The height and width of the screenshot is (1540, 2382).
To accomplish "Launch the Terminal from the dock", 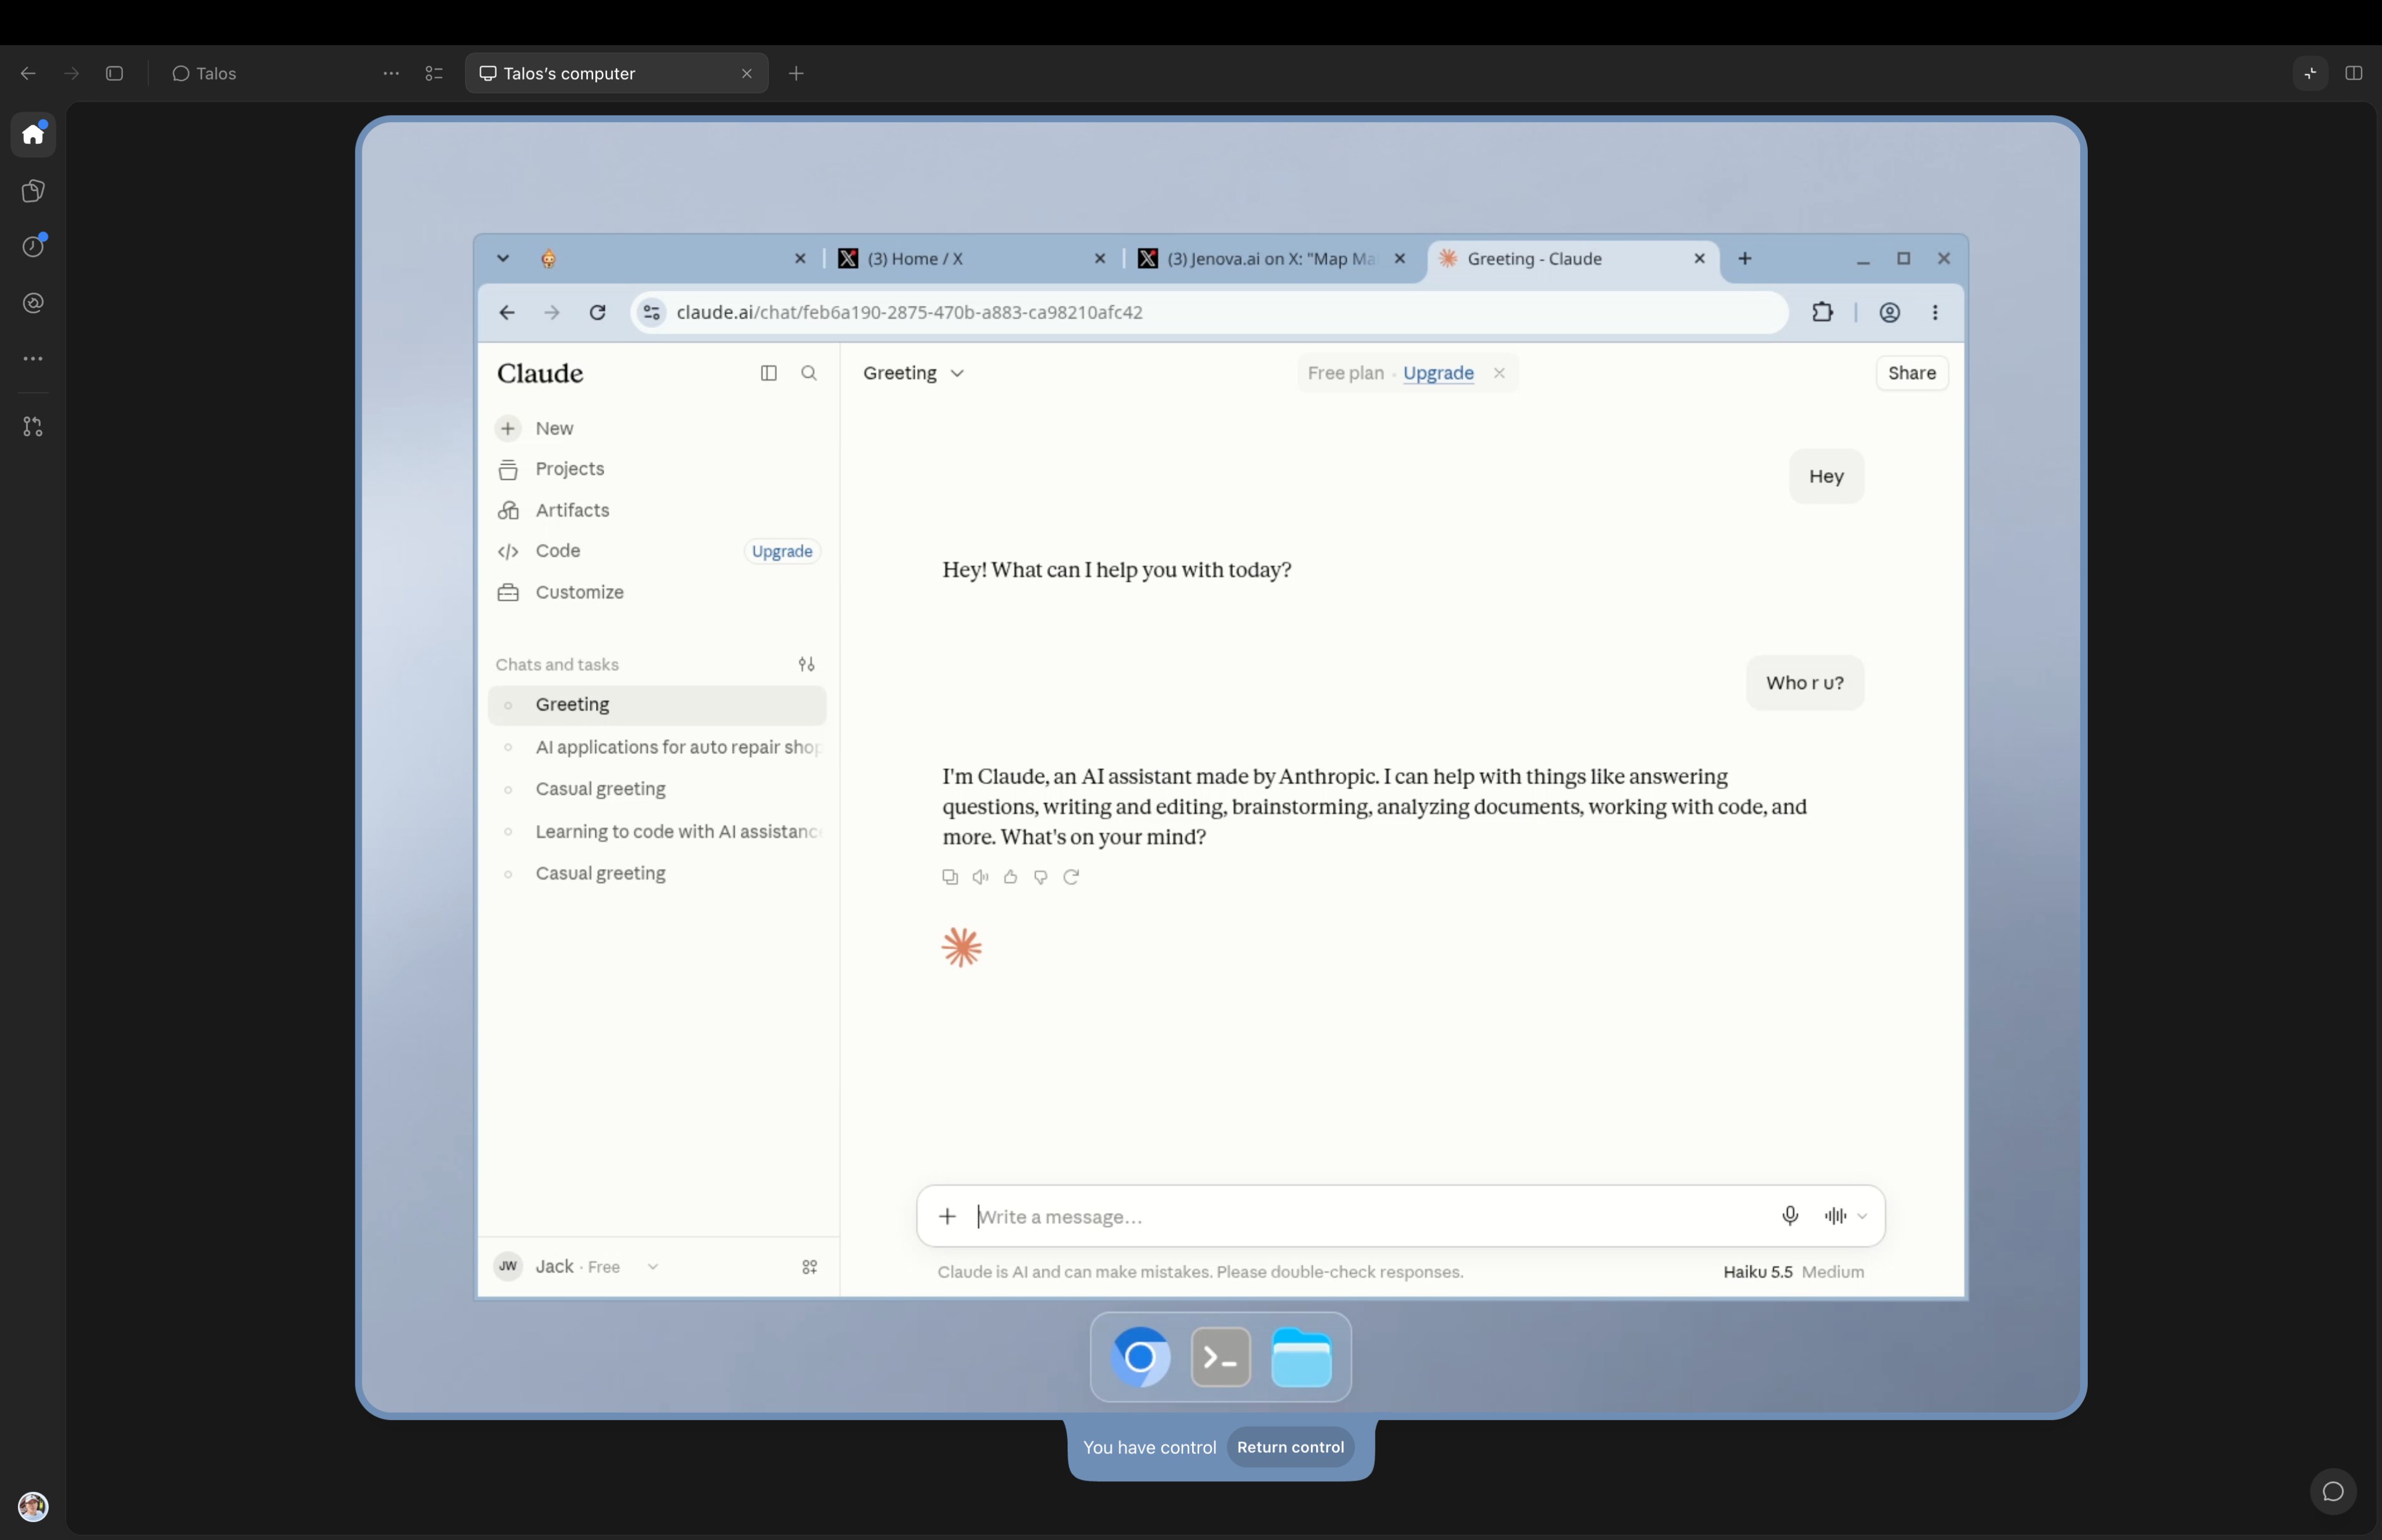I will [x=1220, y=1357].
